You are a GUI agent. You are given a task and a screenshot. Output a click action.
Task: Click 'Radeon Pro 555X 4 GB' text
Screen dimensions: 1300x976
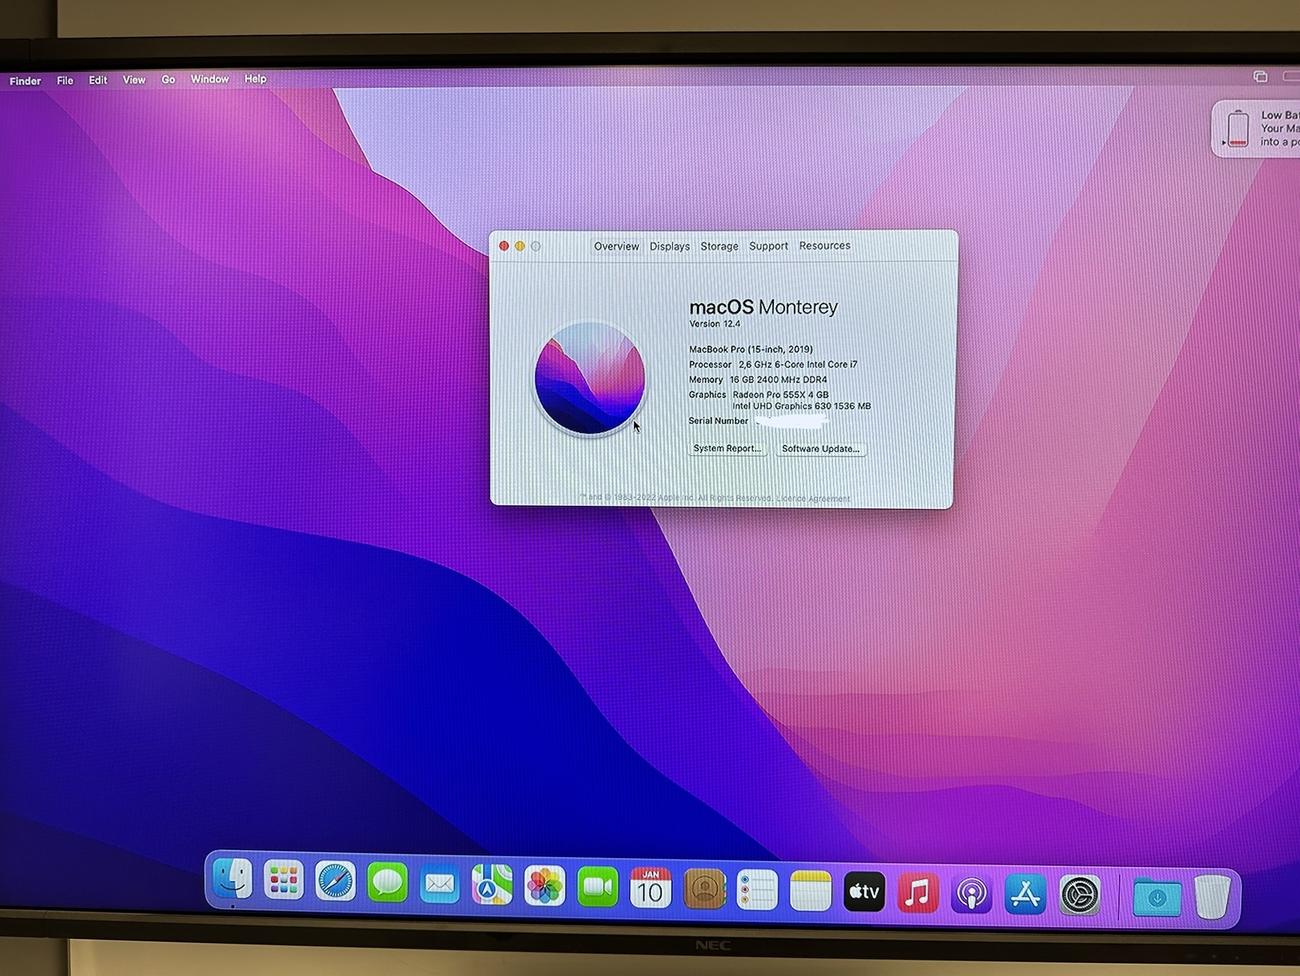(780, 395)
